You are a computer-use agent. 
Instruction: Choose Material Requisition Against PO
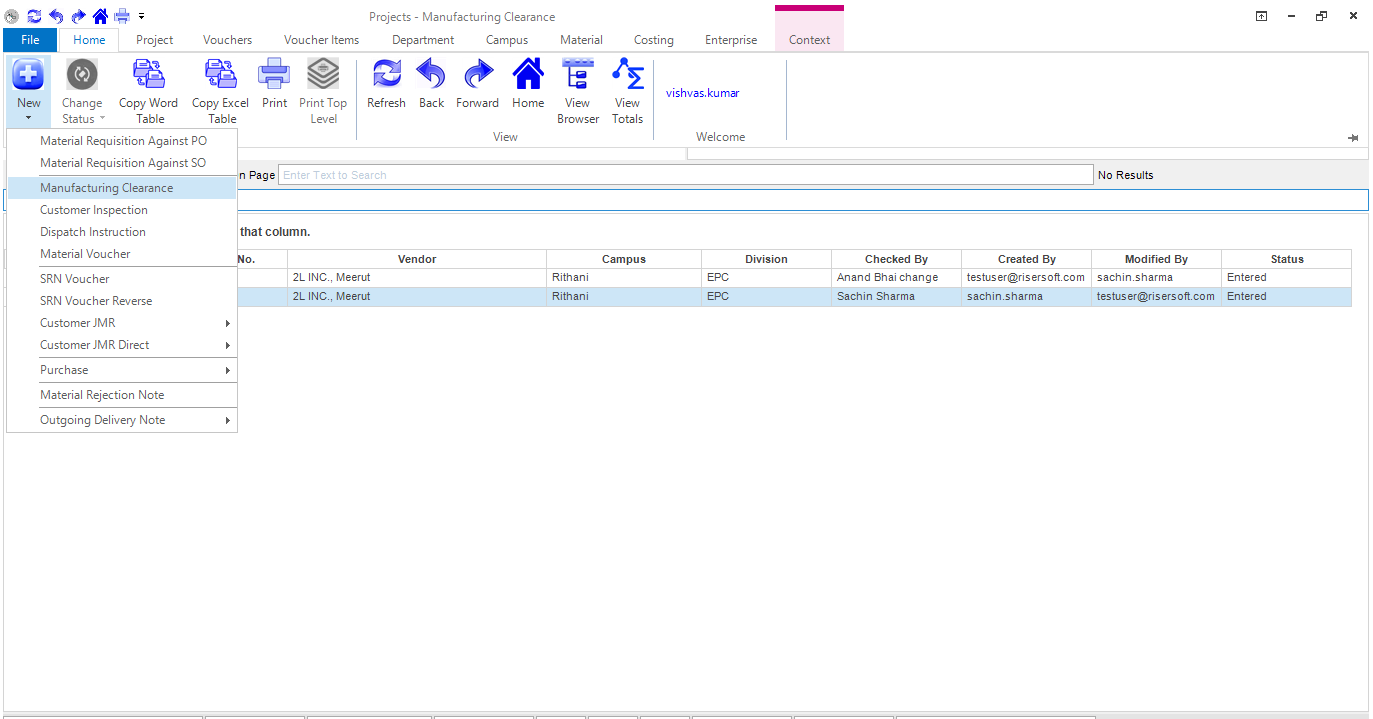click(122, 141)
